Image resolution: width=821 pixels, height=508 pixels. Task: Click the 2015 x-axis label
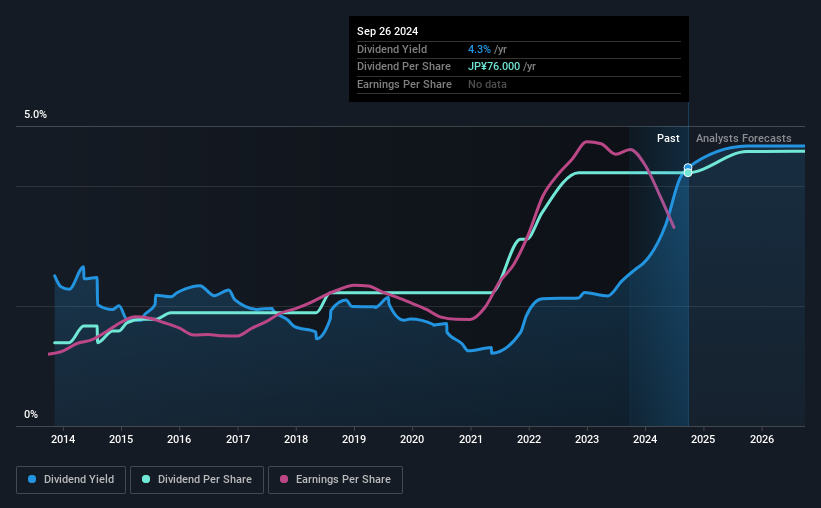(x=121, y=439)
